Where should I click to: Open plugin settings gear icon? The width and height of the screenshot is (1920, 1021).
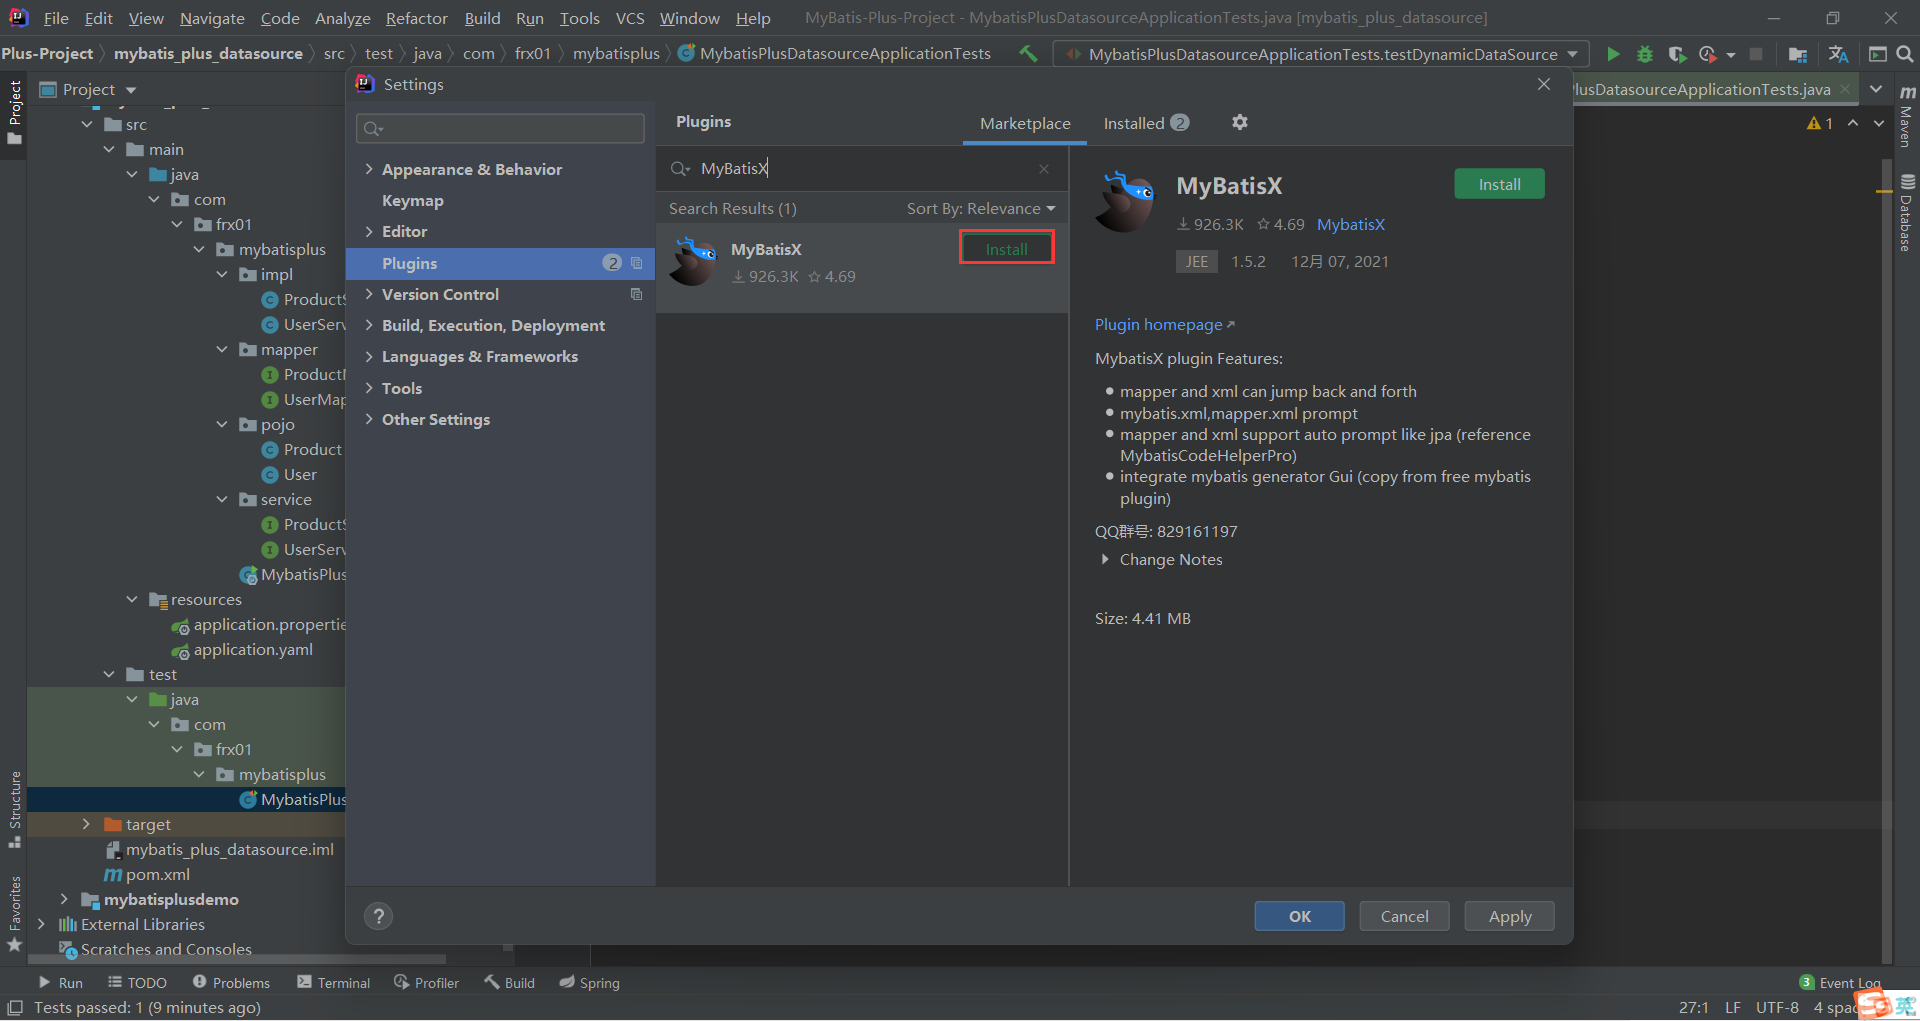click(x=1240, y=122)
